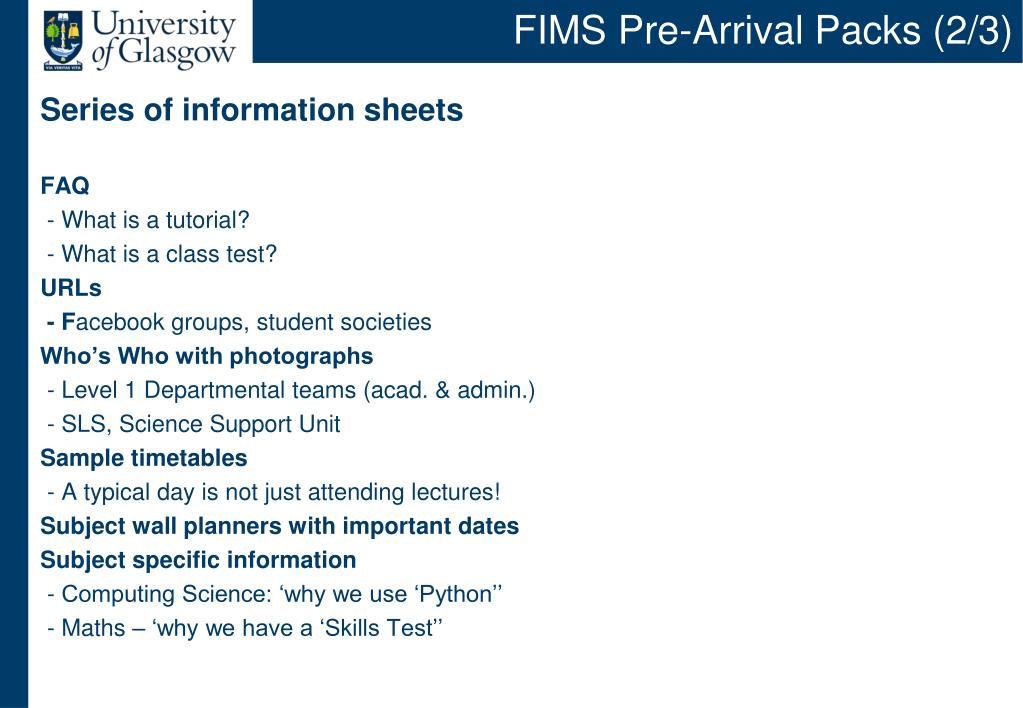Select the FAQ heading
The width and height of the screenshot is (1023, 708).
(x=65, y=185)
